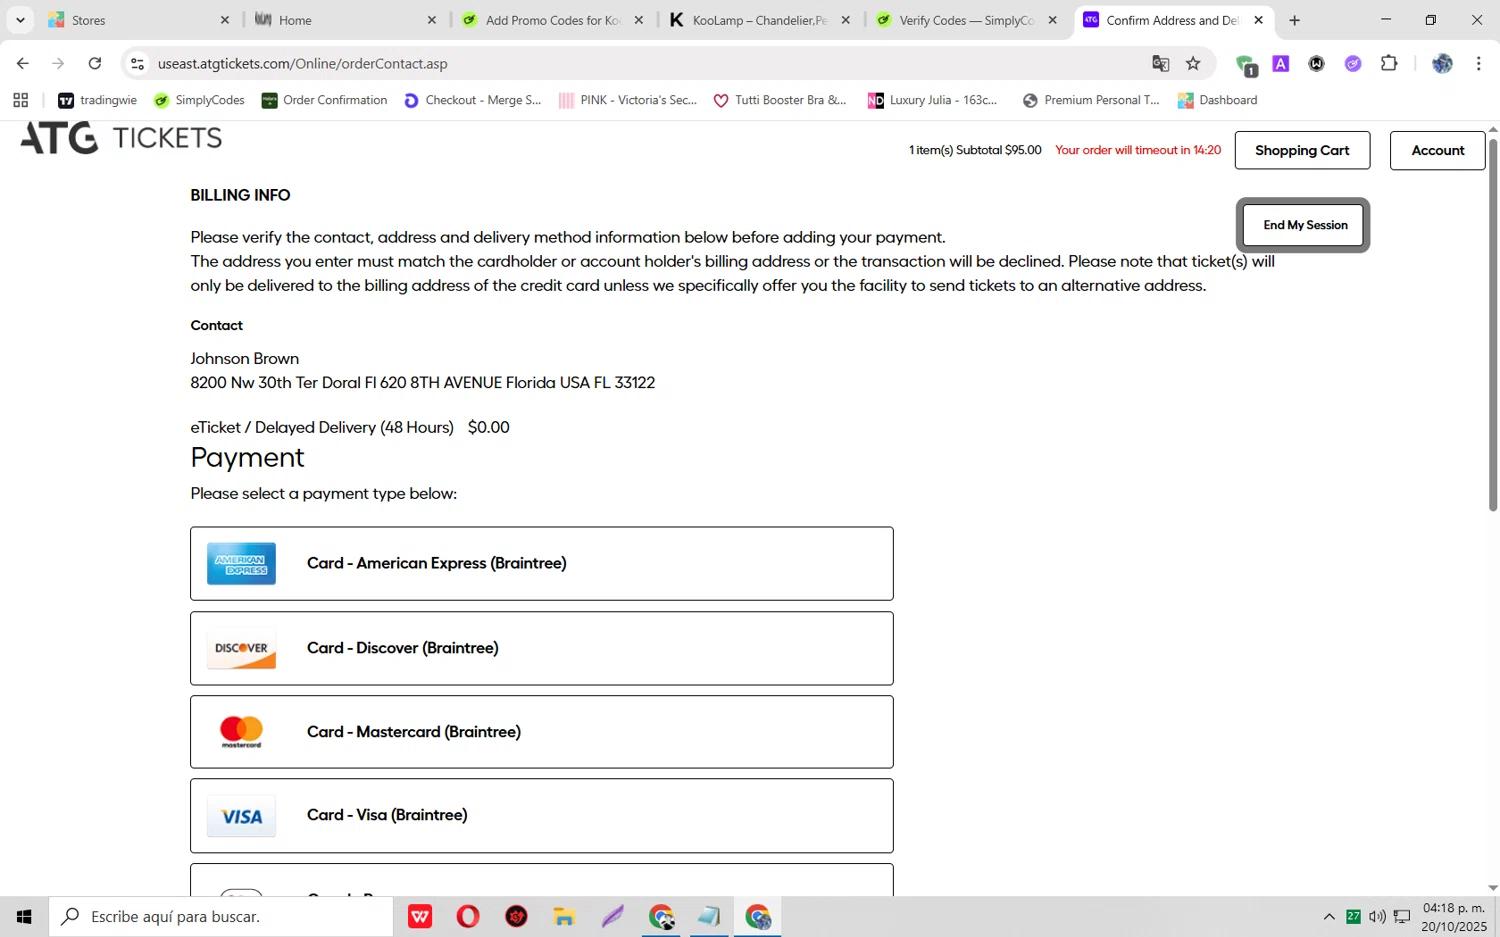
Task: Click the translate page icon
Action: (1160, 63)
